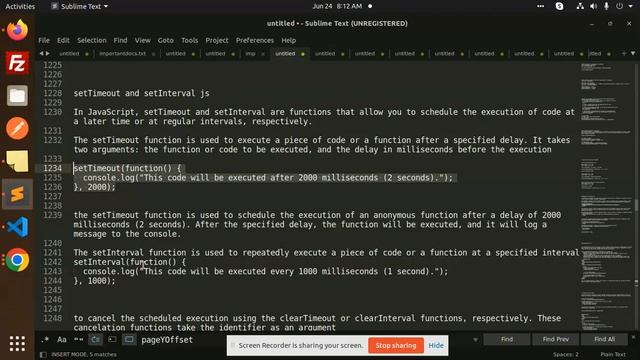
Task: Click the Skype tray icon
Action: tap(560, 6)
